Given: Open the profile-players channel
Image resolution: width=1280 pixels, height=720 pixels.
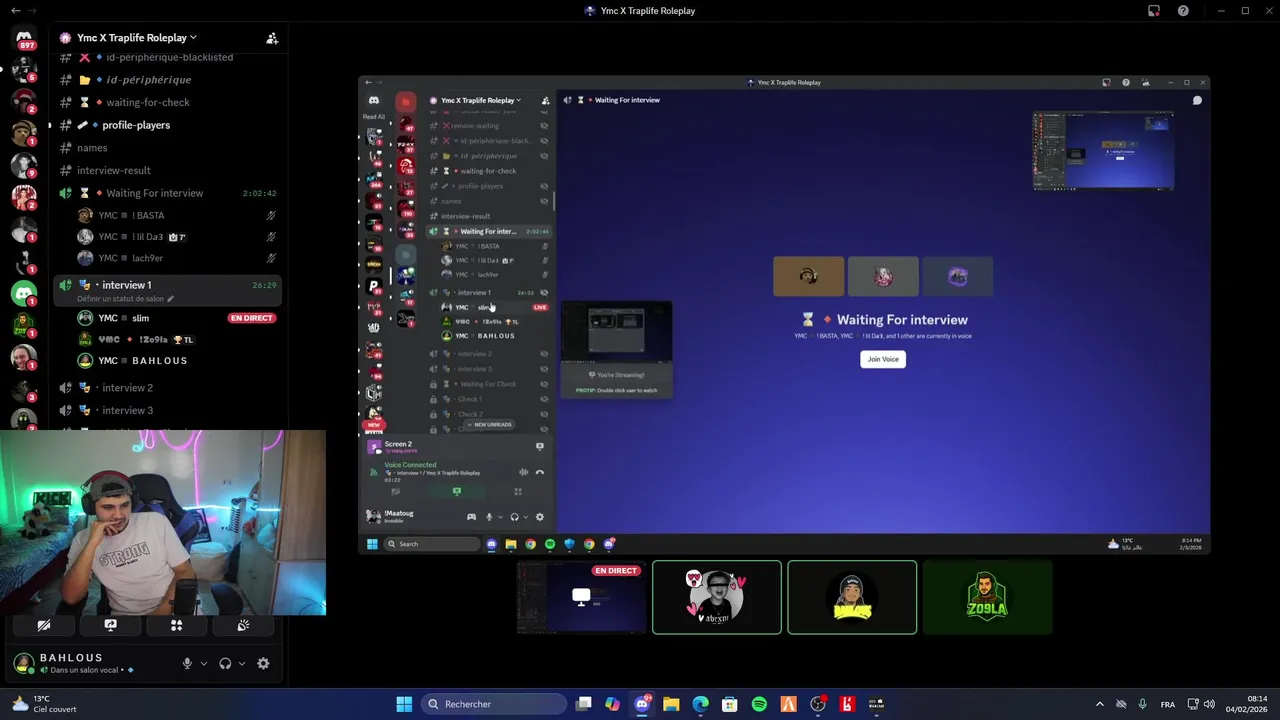Looking at the screenshot, I should [x=166, y=125].
